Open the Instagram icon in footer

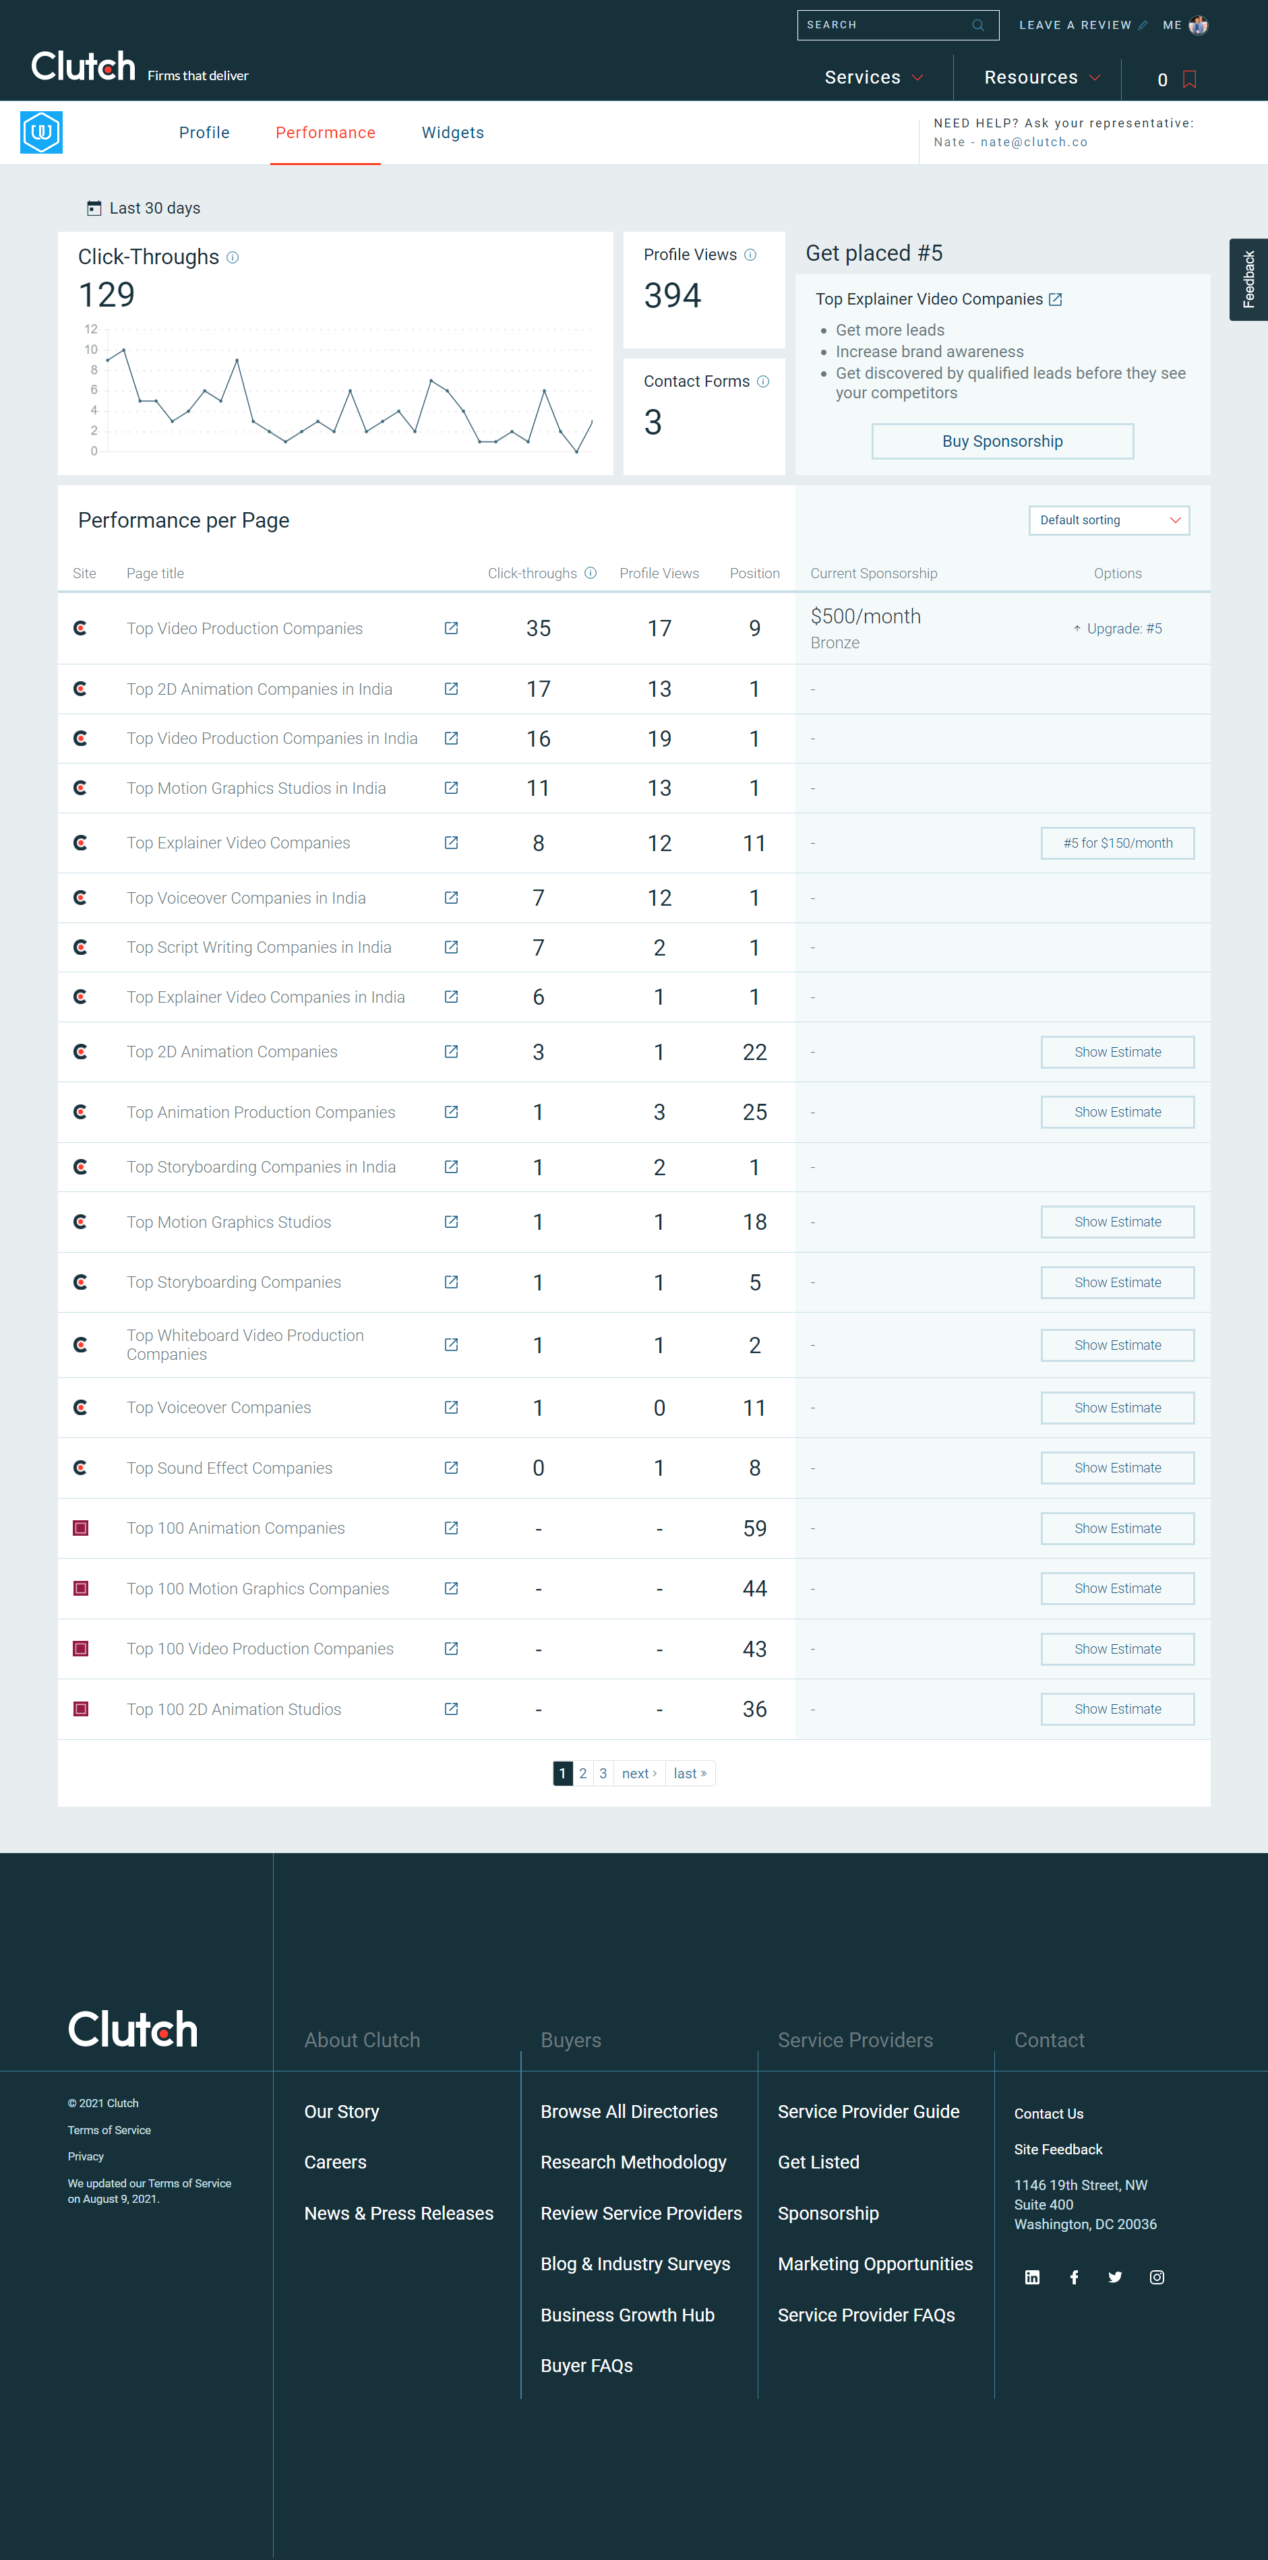tap(1157, 2277)
